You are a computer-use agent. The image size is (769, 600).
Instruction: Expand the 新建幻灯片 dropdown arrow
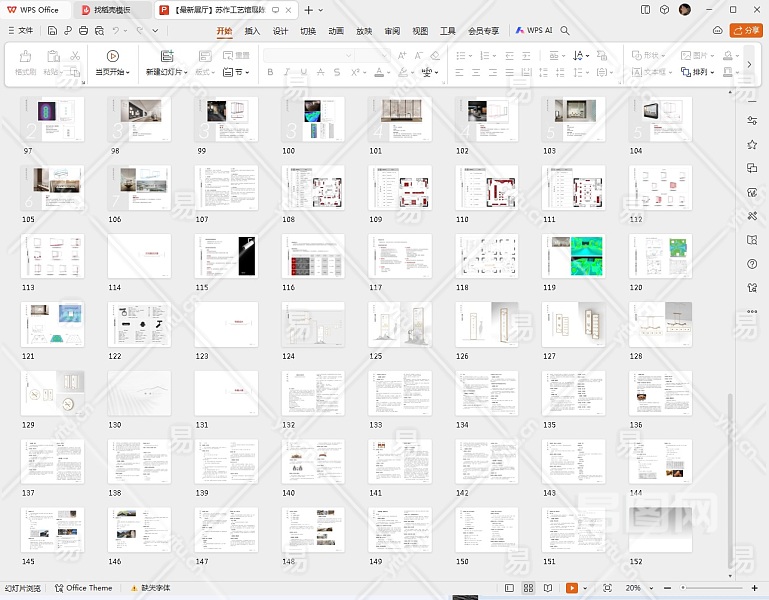[x=184, y=73]
